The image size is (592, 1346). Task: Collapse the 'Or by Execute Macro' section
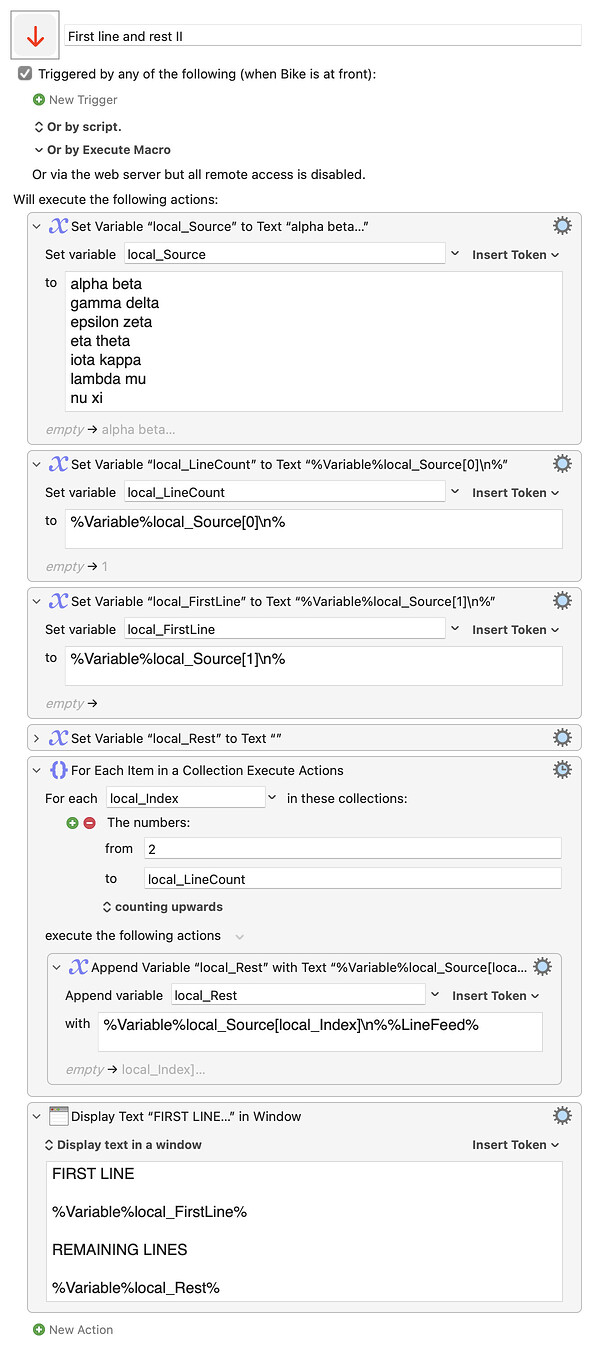39,150
